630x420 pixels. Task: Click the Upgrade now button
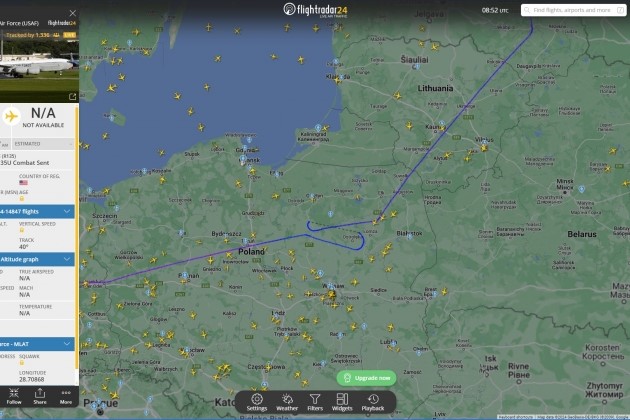pyautogui.click(x=366, y=378)
